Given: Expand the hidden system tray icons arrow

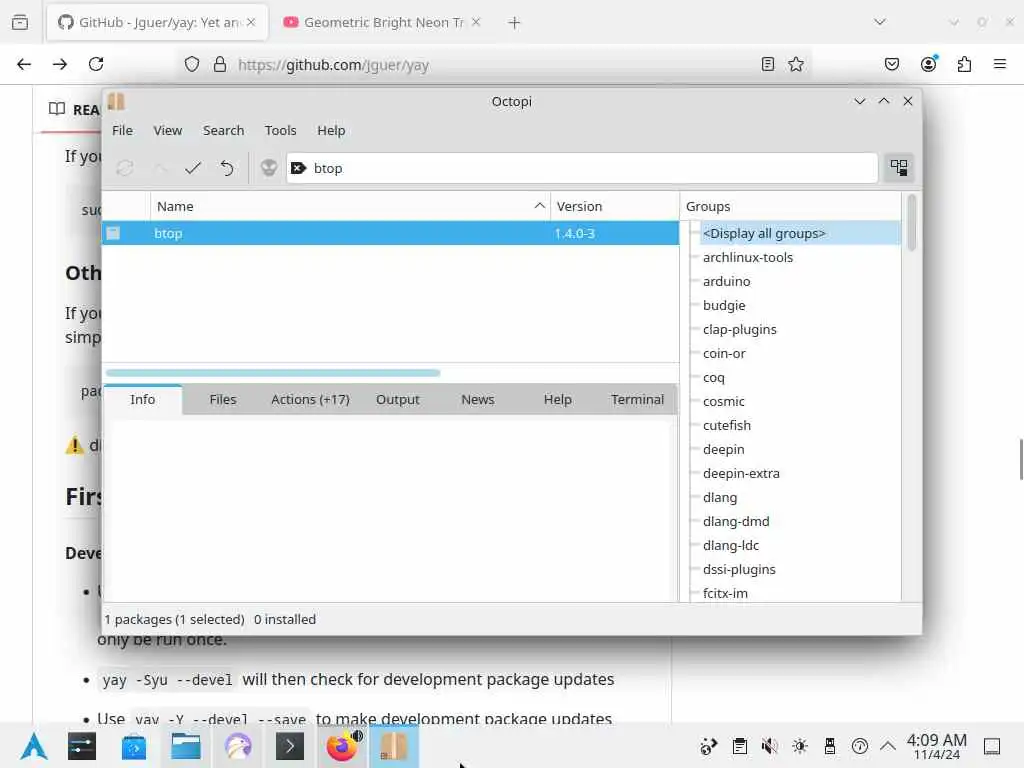Looking at the screenshot, I should point(888,746).
